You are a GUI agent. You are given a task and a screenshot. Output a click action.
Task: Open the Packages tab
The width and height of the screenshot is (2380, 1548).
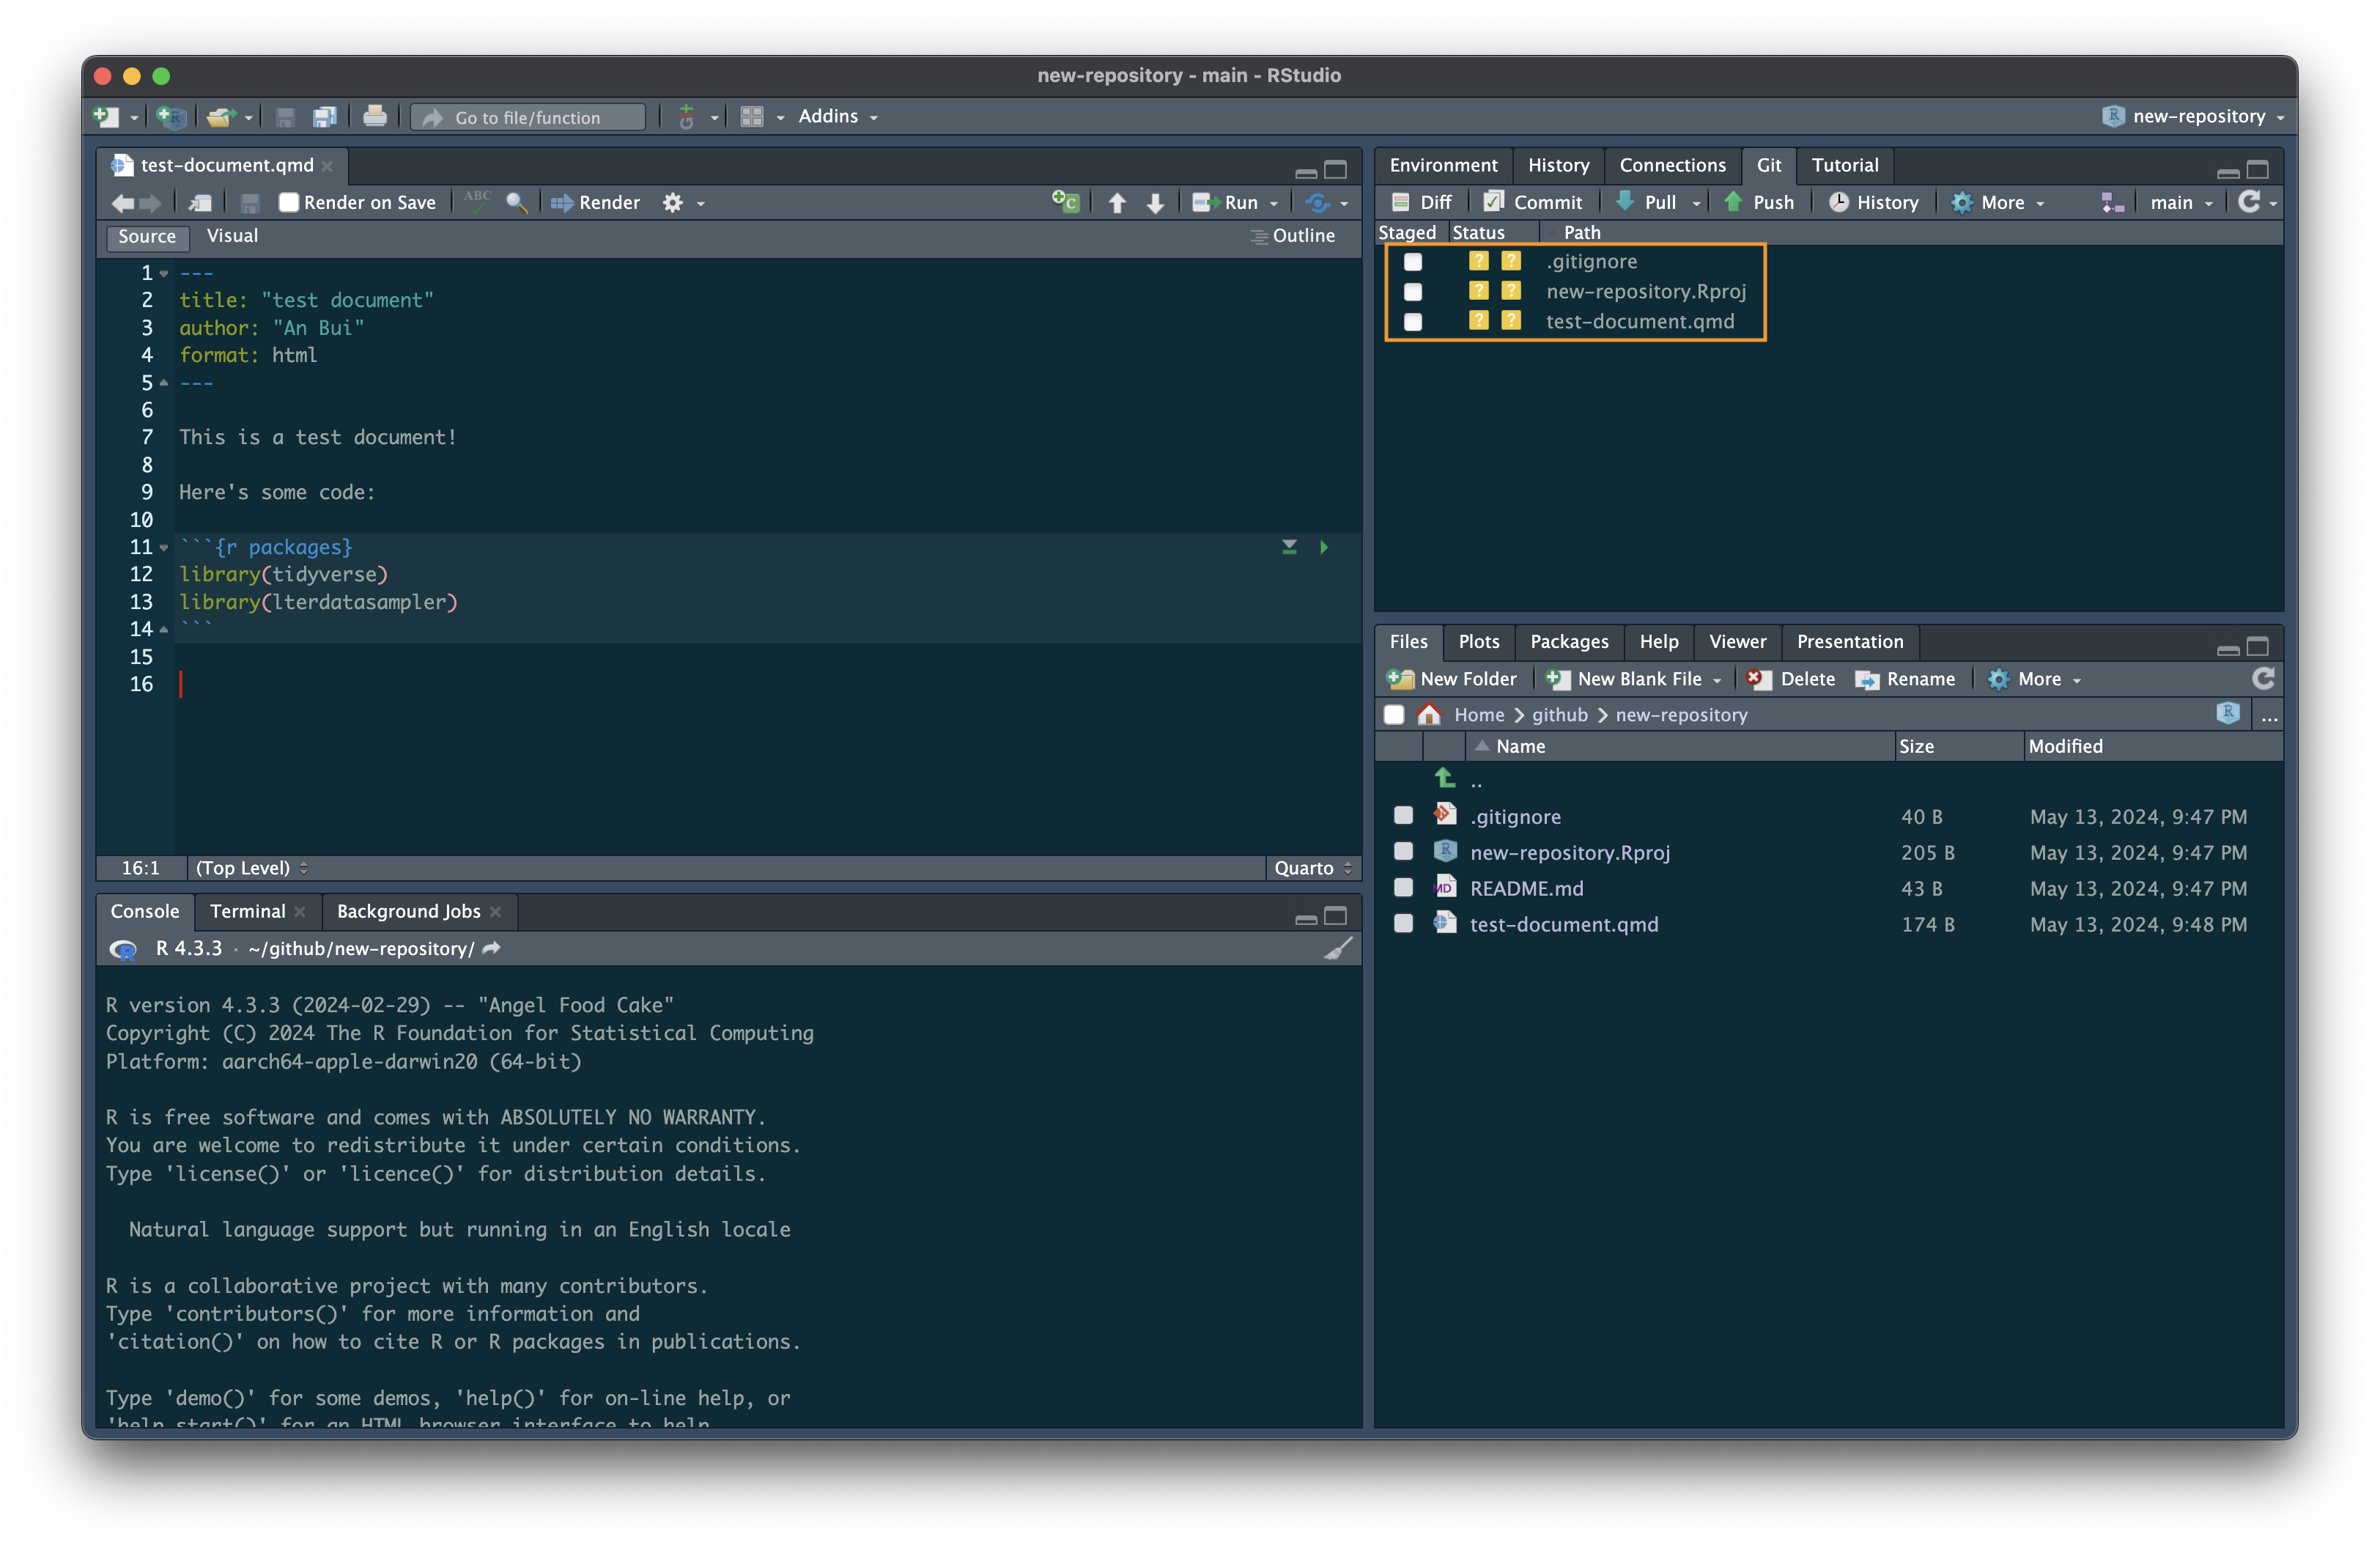(1568, 642)
